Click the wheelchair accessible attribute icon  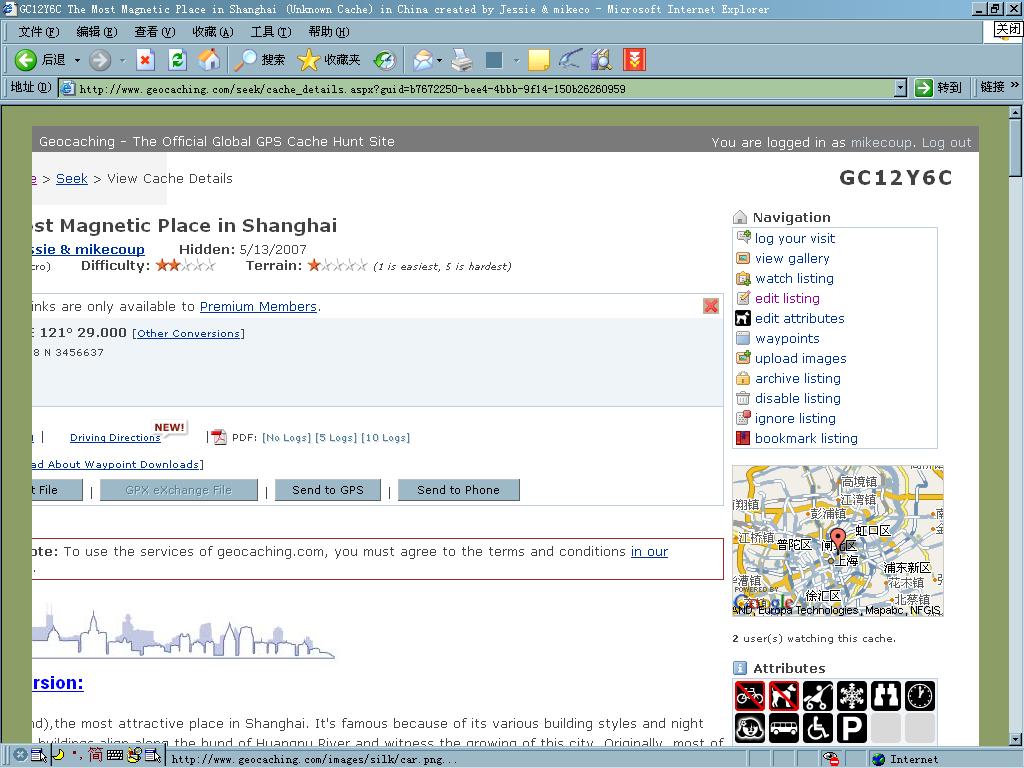(x=817, y=728)
